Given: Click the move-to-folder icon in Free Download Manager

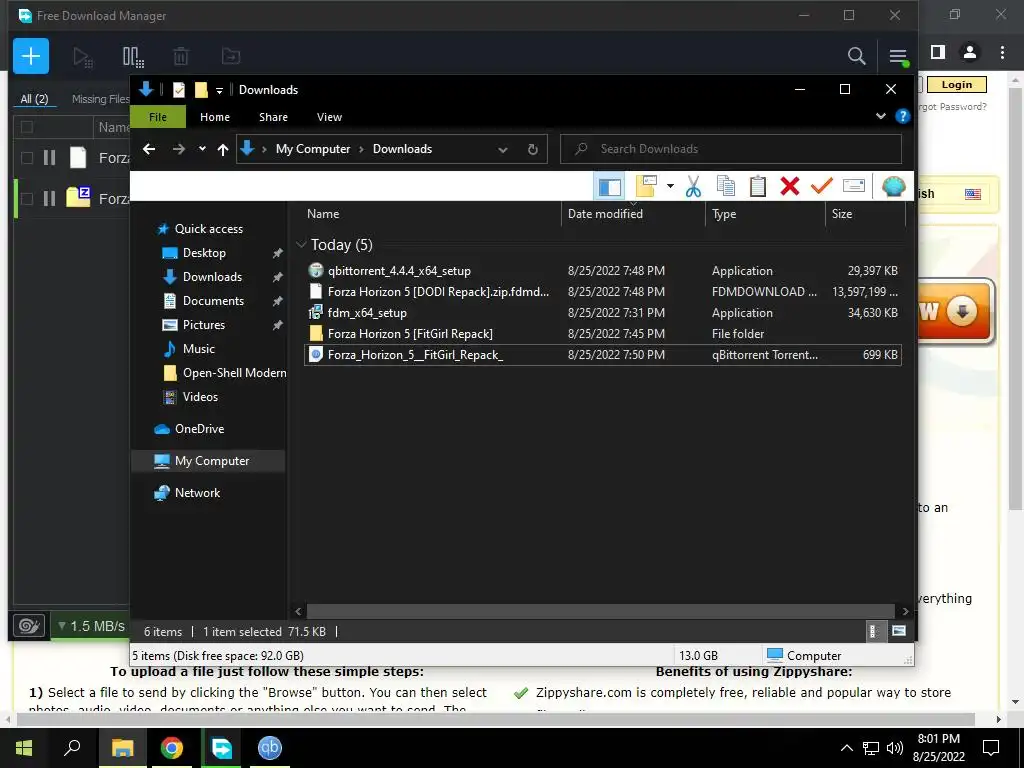Looking at the screenshot, I should pos(231,56).
